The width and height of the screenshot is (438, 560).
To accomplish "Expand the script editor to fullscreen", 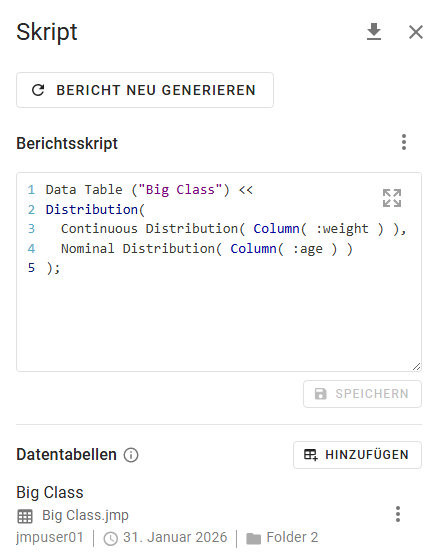I will [392, 198].
